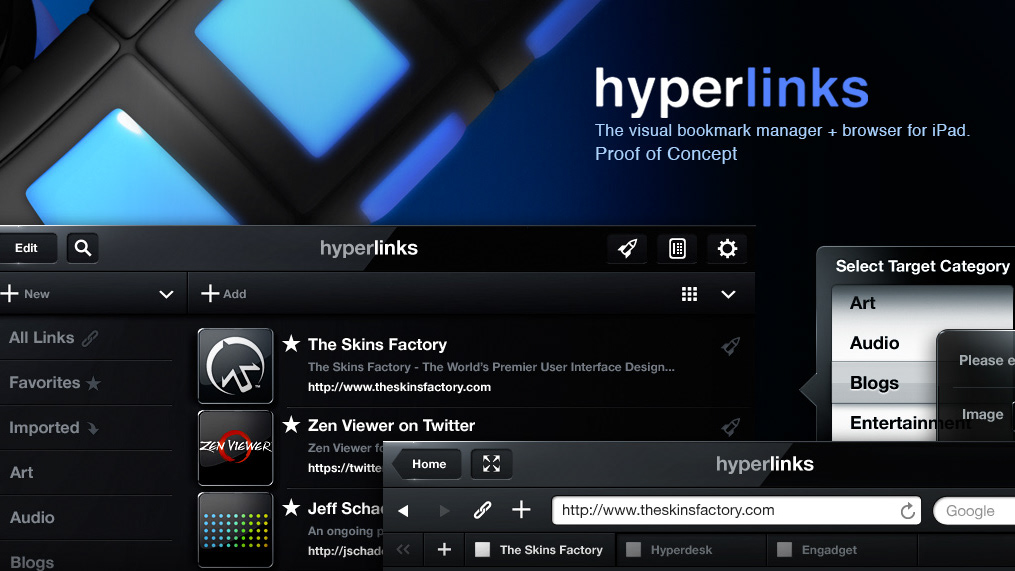1015x571 pixels.
Task: Toggle favorite star for The Skins Factory
Action: click(x=291, y=344)
